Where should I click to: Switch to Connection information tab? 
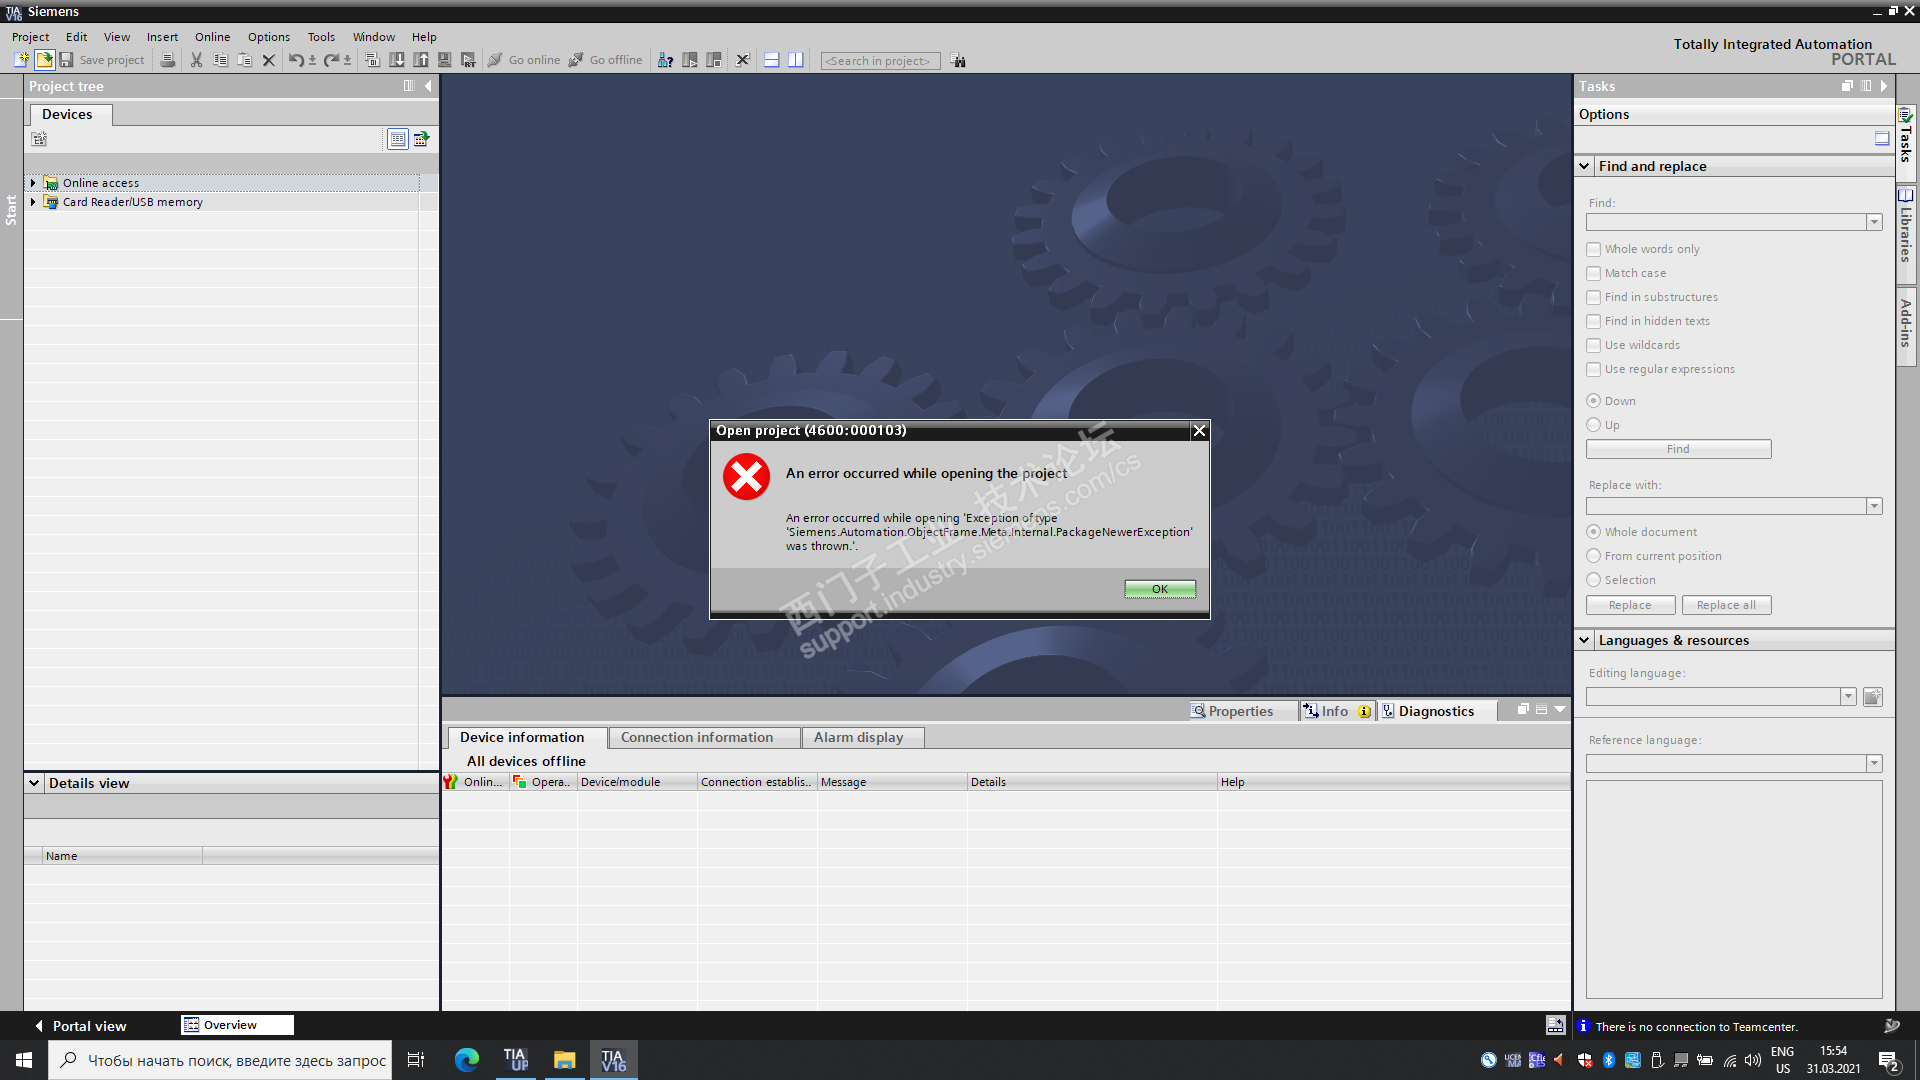tap(696, 737)
